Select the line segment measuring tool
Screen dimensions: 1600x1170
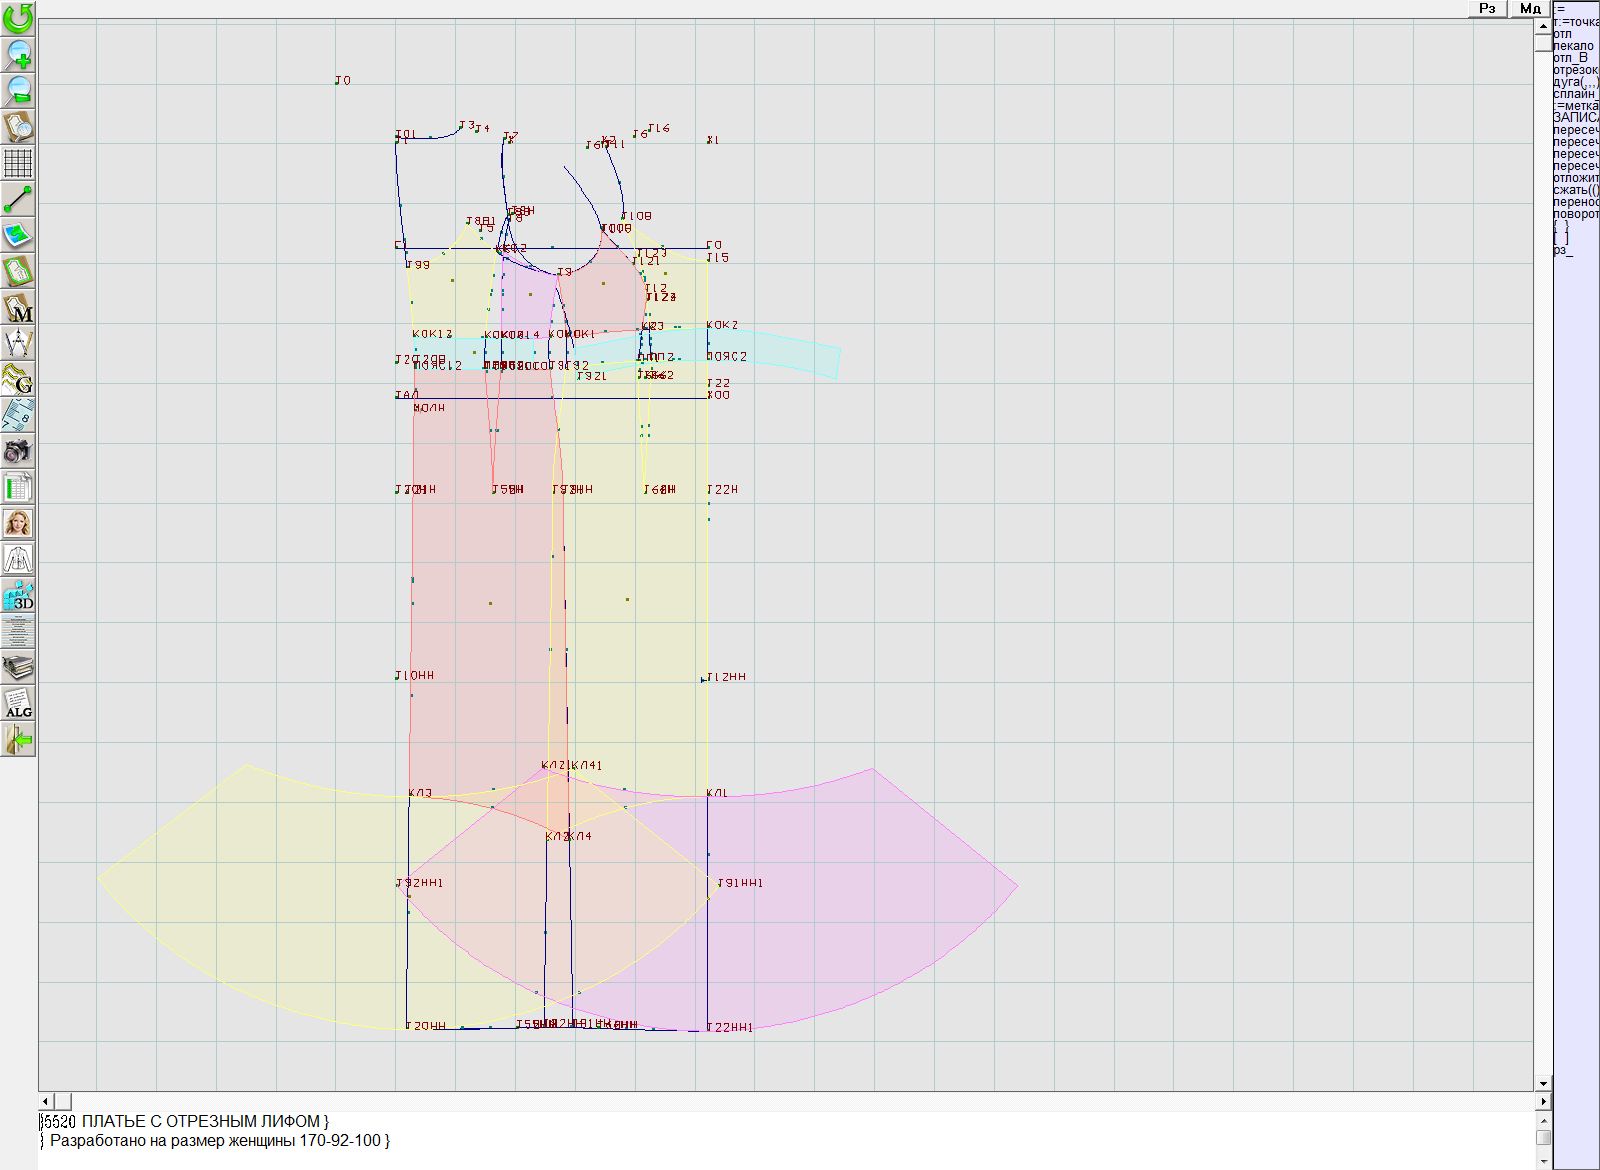pos(18,199)
